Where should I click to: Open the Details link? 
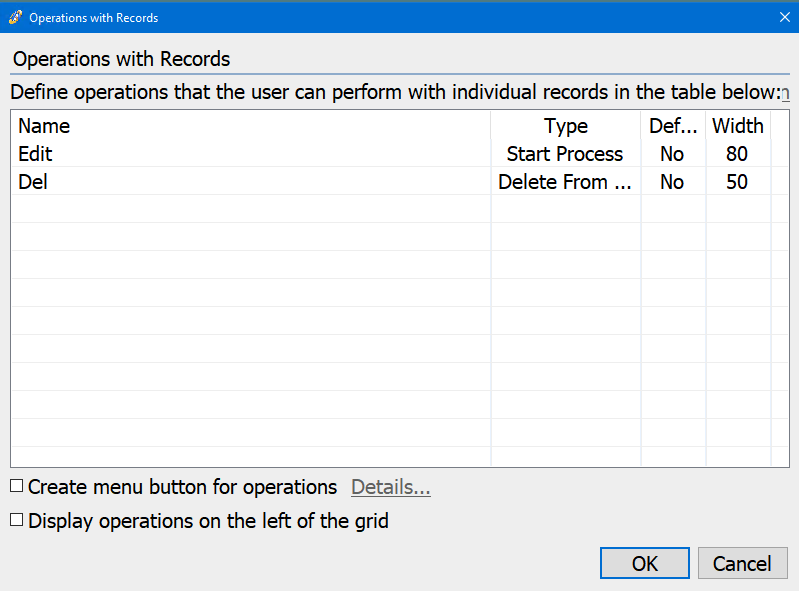[390, 487]
